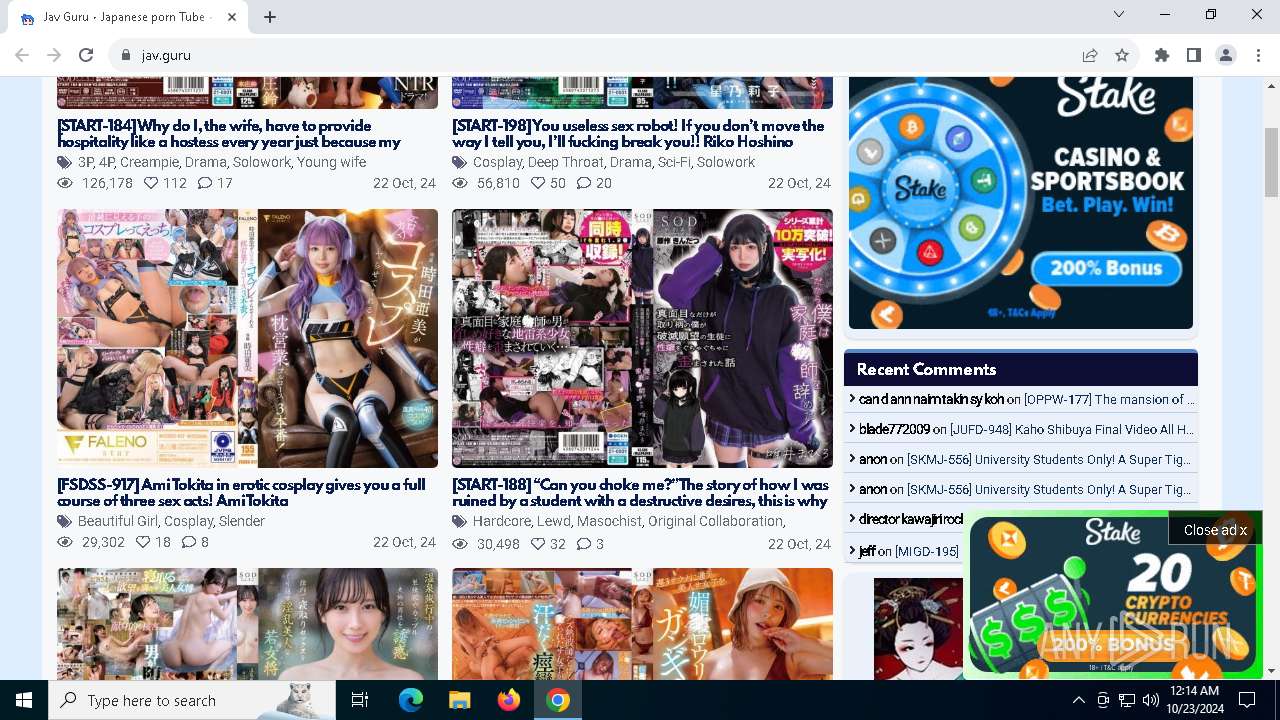1280x720 pixels.
Task: Open comments icon showing 8
Action: click(189, 542)
